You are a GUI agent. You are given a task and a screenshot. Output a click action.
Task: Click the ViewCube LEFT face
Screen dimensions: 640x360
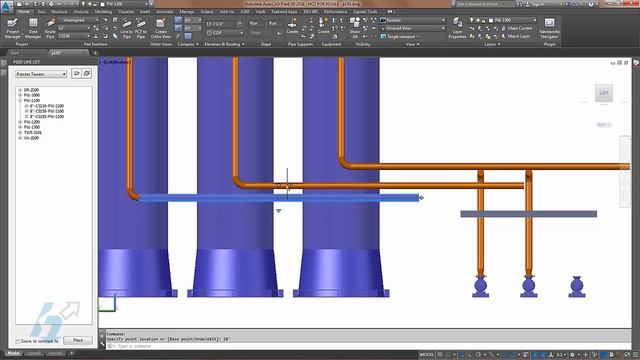(604, 93)
